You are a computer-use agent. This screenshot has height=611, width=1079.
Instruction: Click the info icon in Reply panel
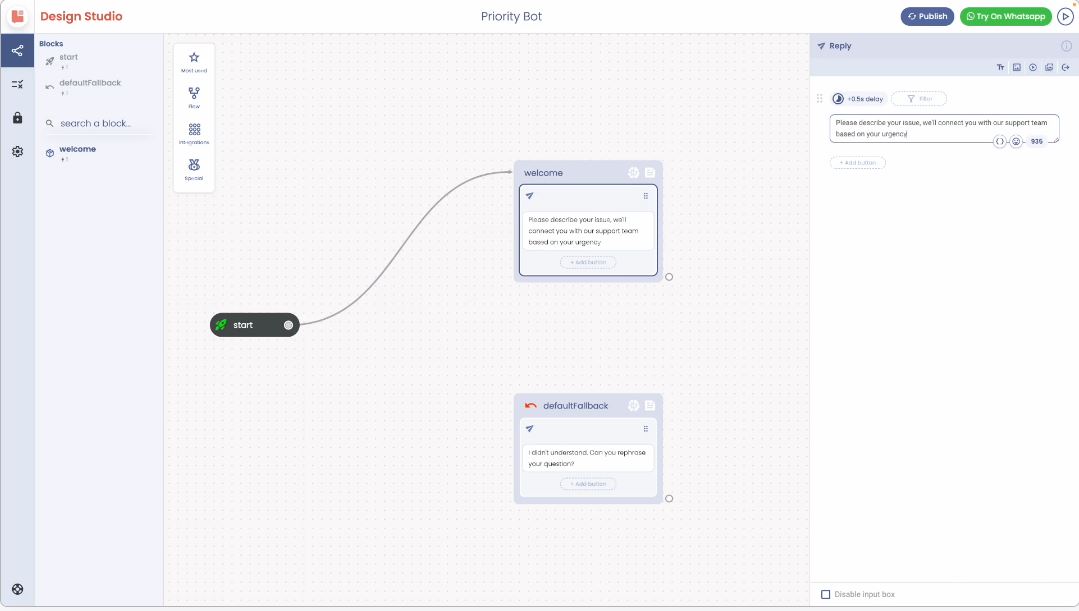click(x=1066, y=46)
